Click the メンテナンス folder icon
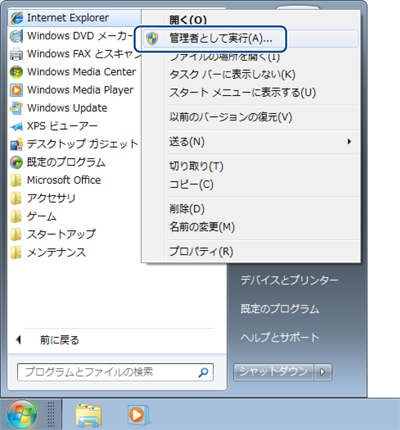Image resolution: width=400 pixels, height=430 pixels. [x=16, y=252]
